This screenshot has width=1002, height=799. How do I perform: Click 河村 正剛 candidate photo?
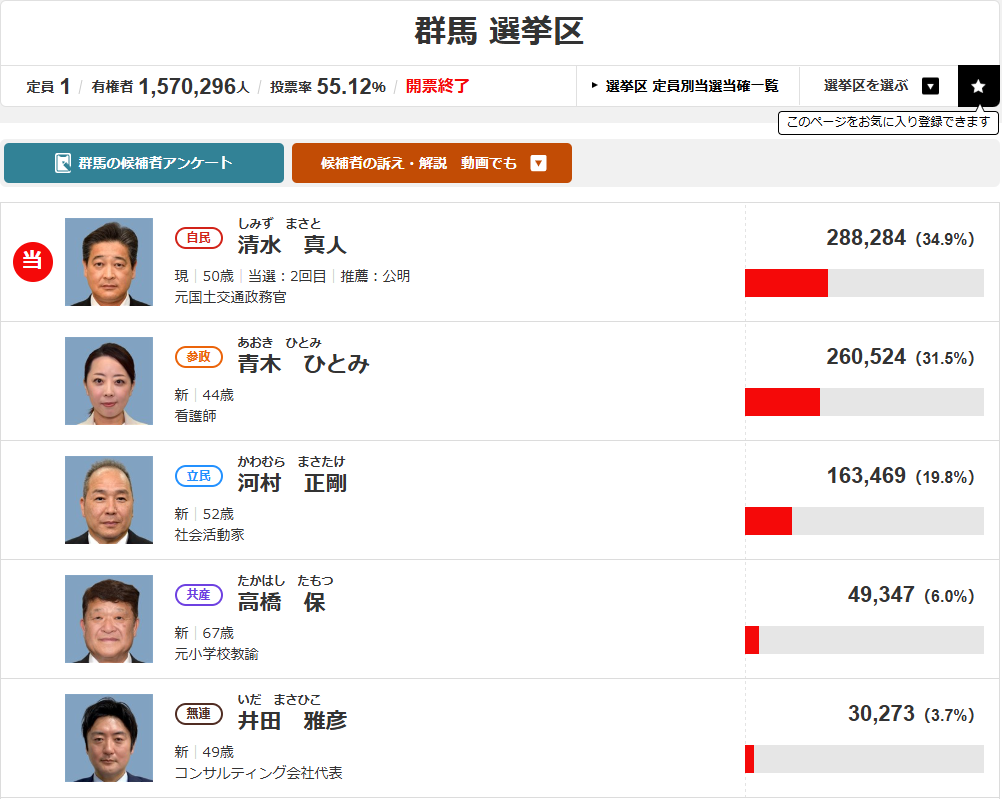point(109,500)
